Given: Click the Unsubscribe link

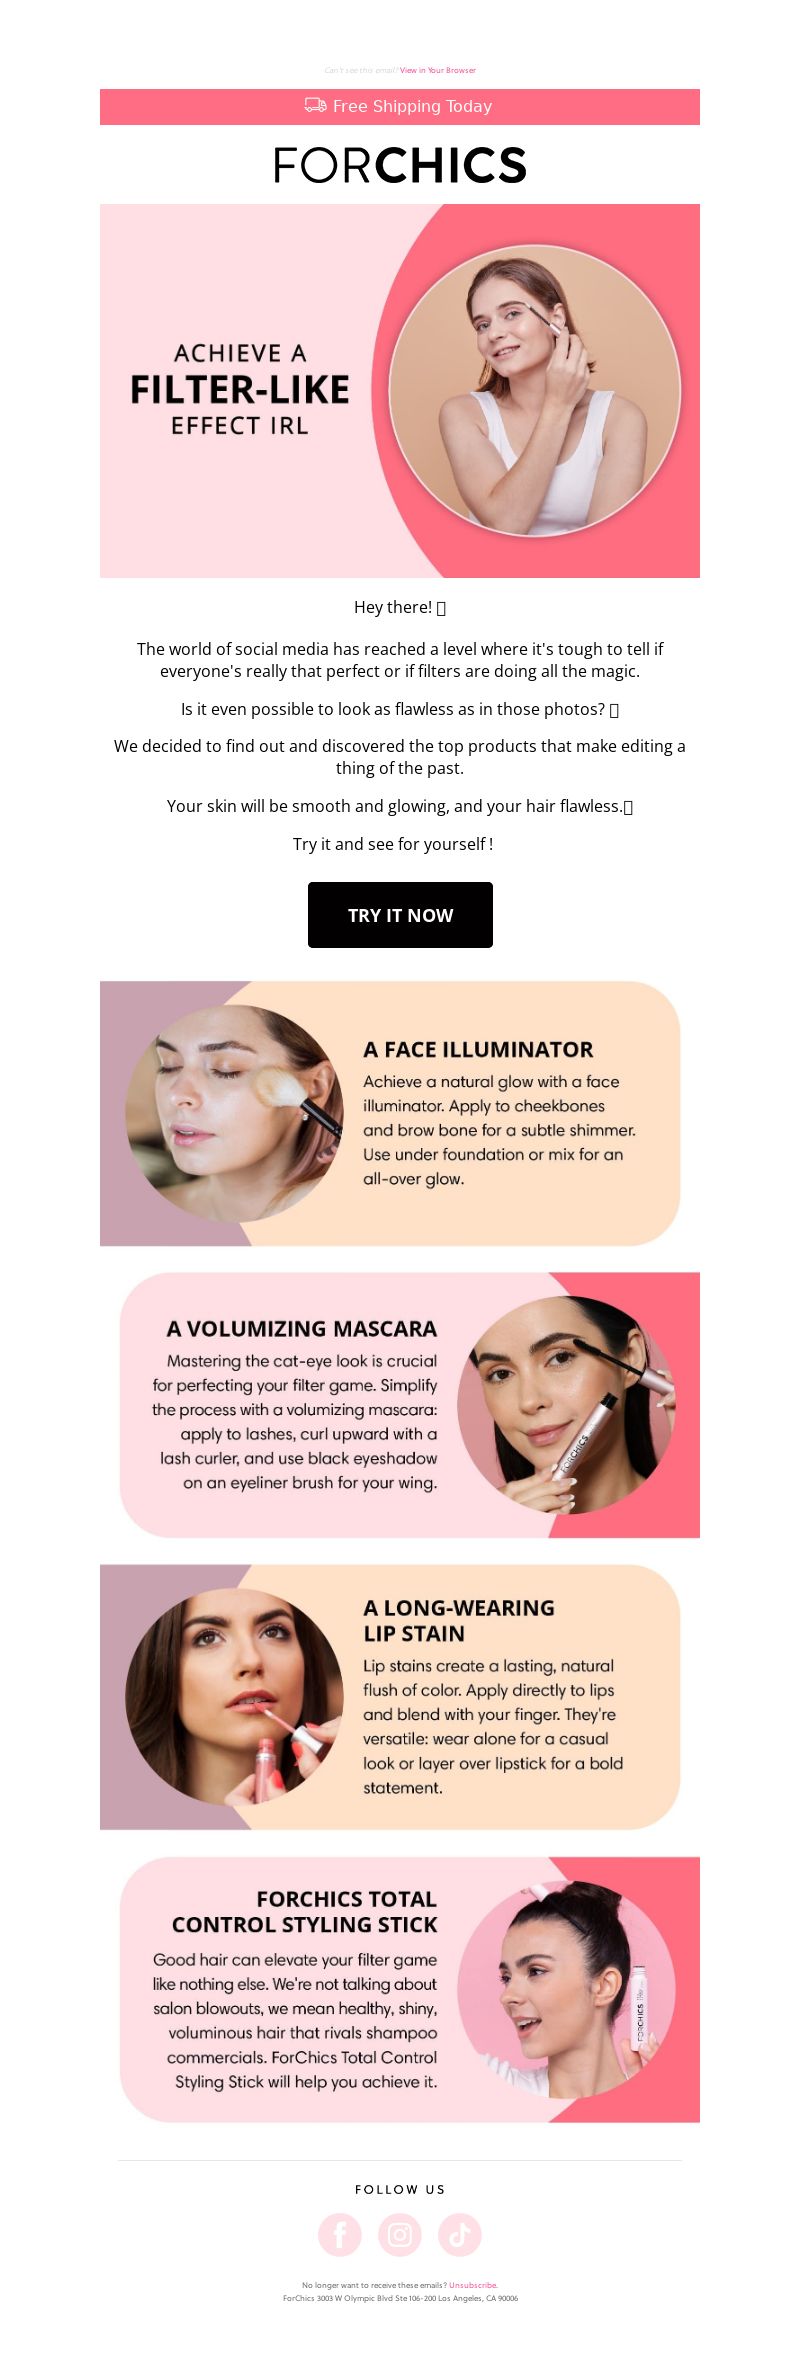Looking at the screenshot, I should (x=473, y=2285).
